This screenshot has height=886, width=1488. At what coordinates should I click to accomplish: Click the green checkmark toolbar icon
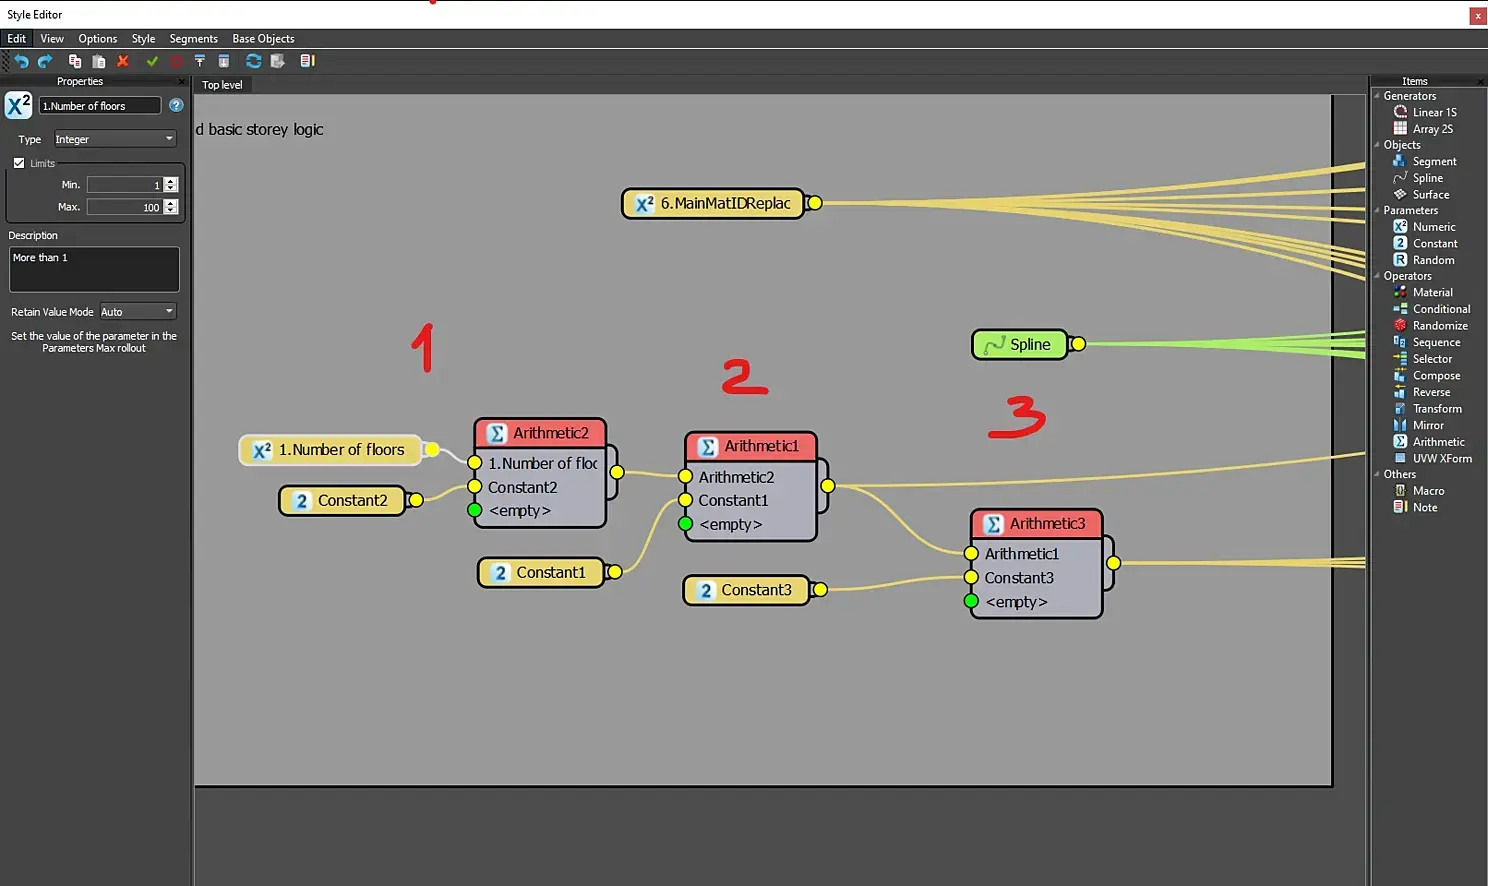point(152,61)
